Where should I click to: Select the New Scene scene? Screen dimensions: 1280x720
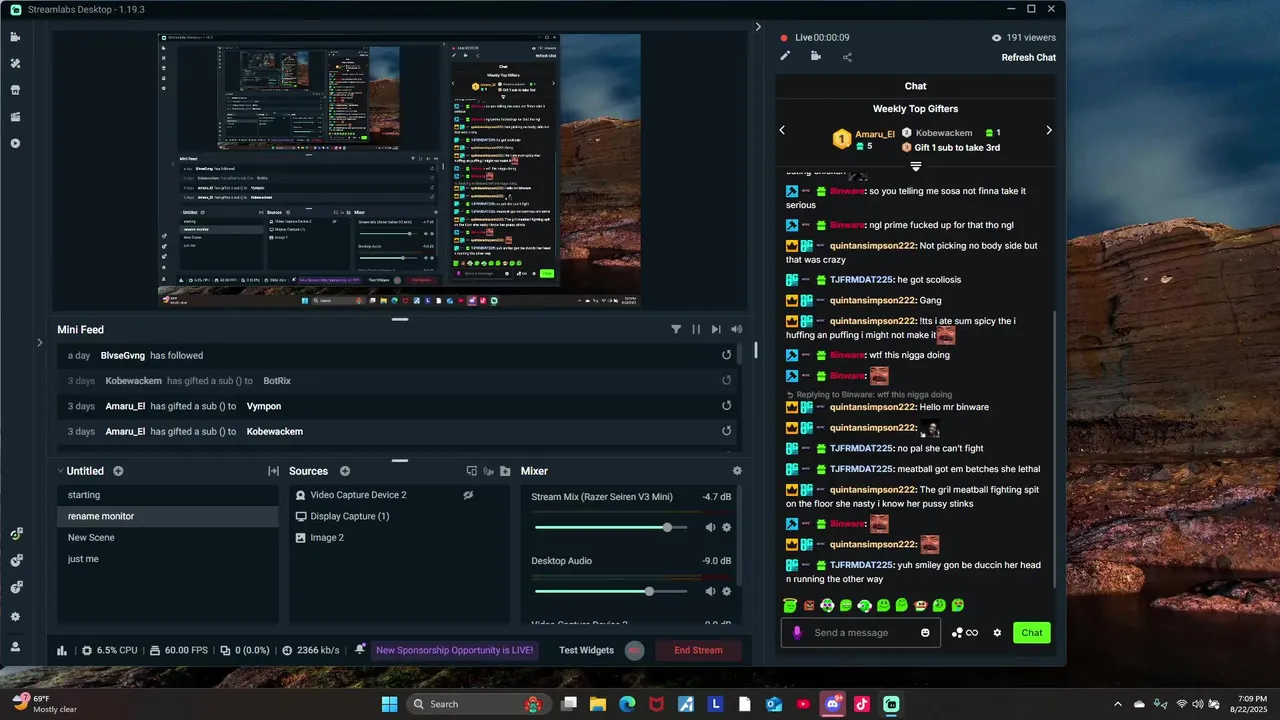point(167,538)
